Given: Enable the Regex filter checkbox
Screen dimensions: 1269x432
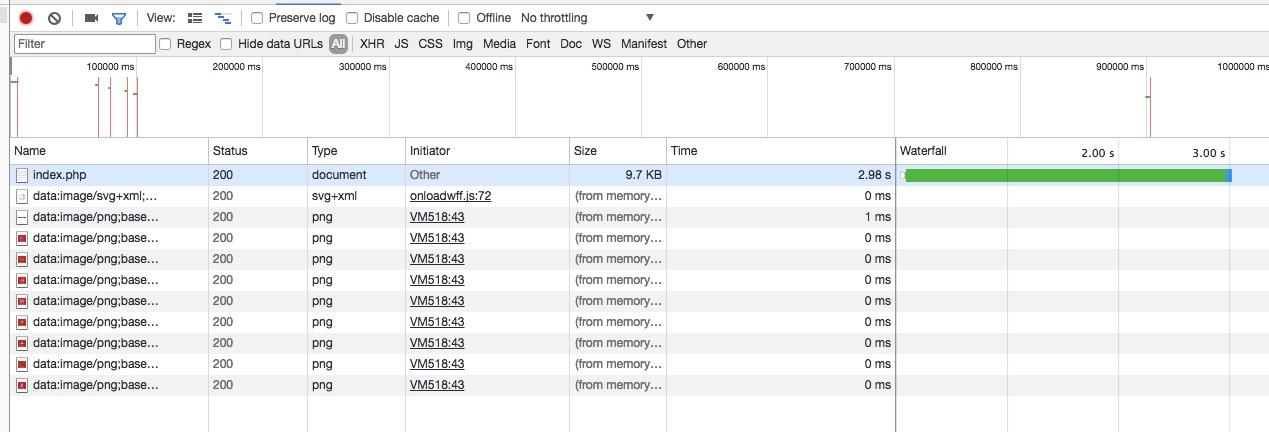Looking at the screenshot, I should (166, 44).
